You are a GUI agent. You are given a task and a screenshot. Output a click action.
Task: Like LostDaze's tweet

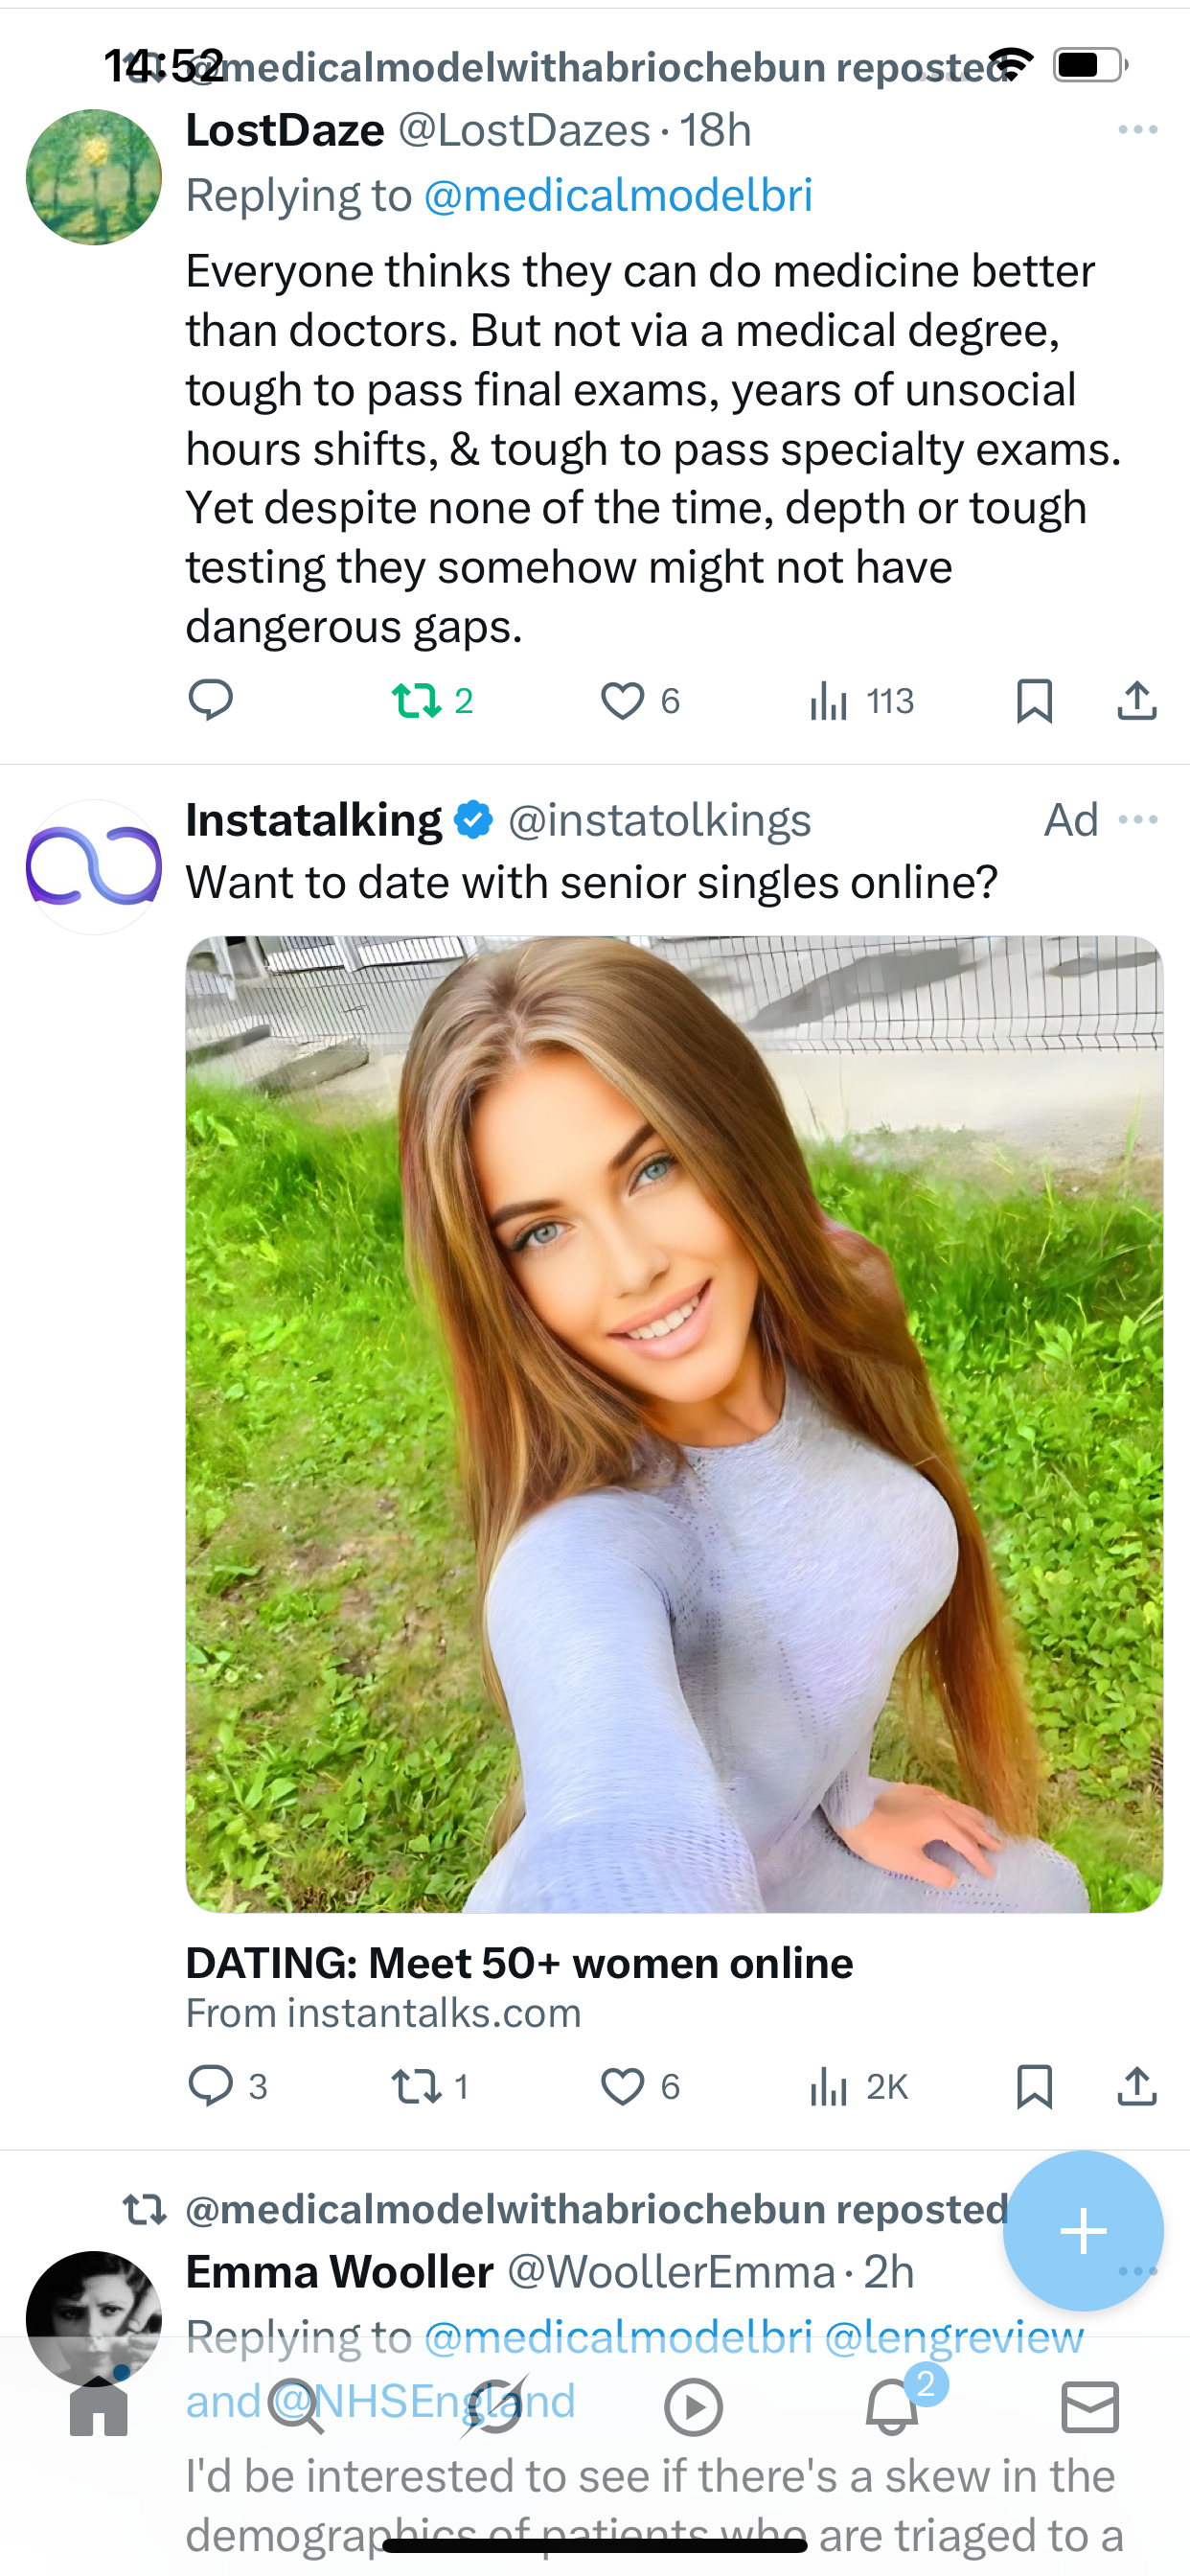[623, 700]
